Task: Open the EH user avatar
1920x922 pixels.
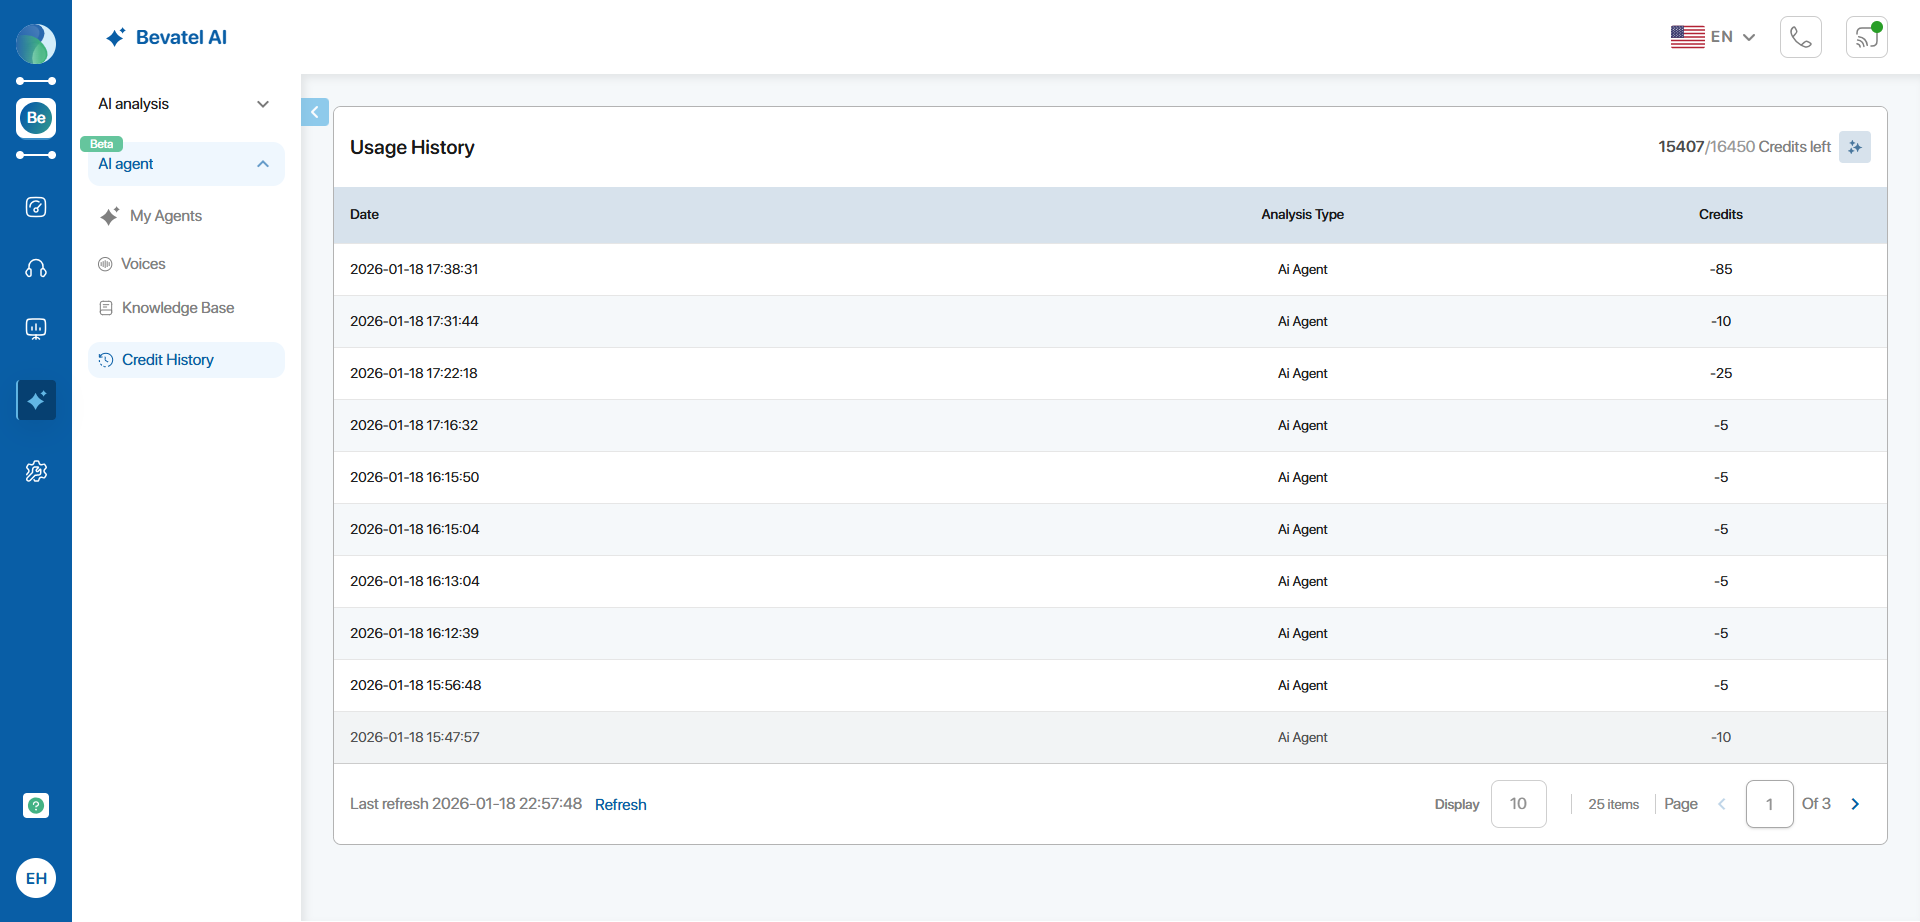Action: (x=36, y=878)
